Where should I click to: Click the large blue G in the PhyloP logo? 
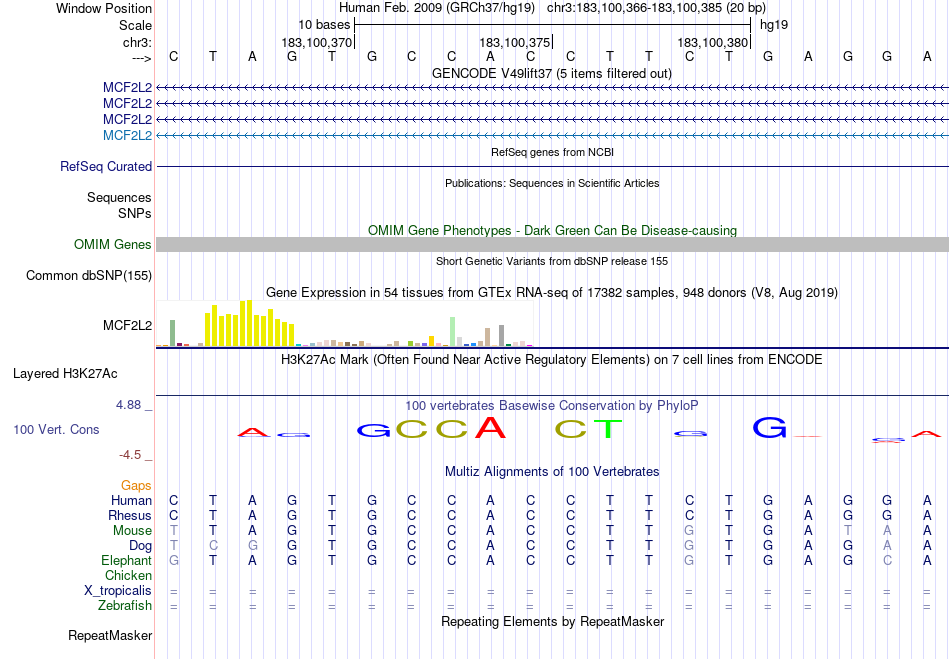coord(769,427)
